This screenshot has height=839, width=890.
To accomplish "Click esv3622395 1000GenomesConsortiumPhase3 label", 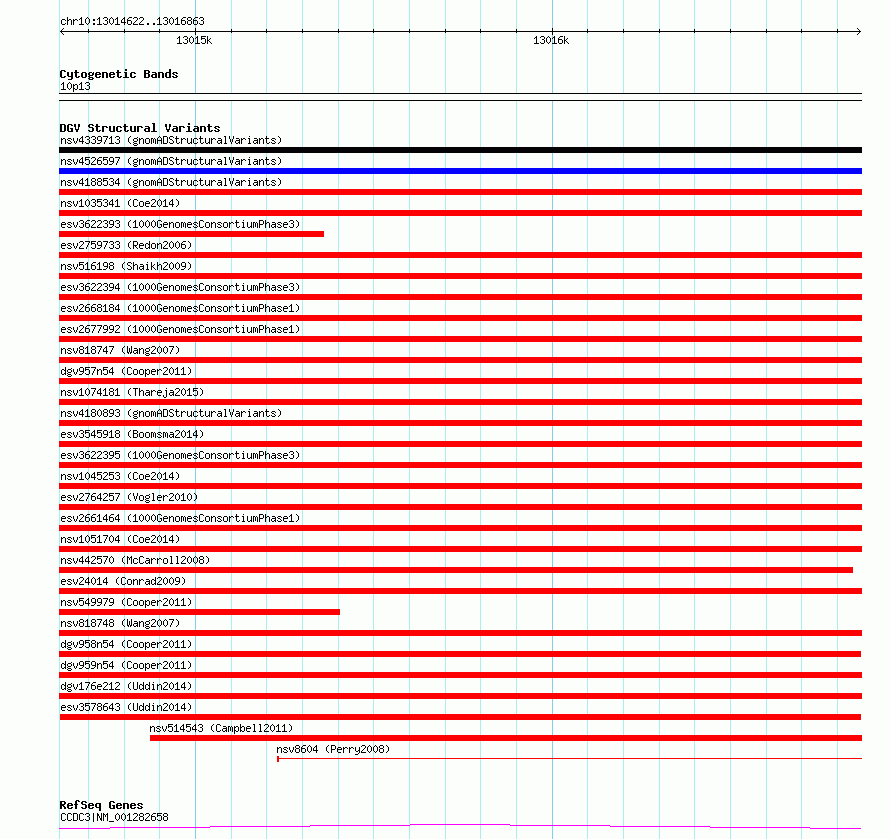I will [180, 455].
